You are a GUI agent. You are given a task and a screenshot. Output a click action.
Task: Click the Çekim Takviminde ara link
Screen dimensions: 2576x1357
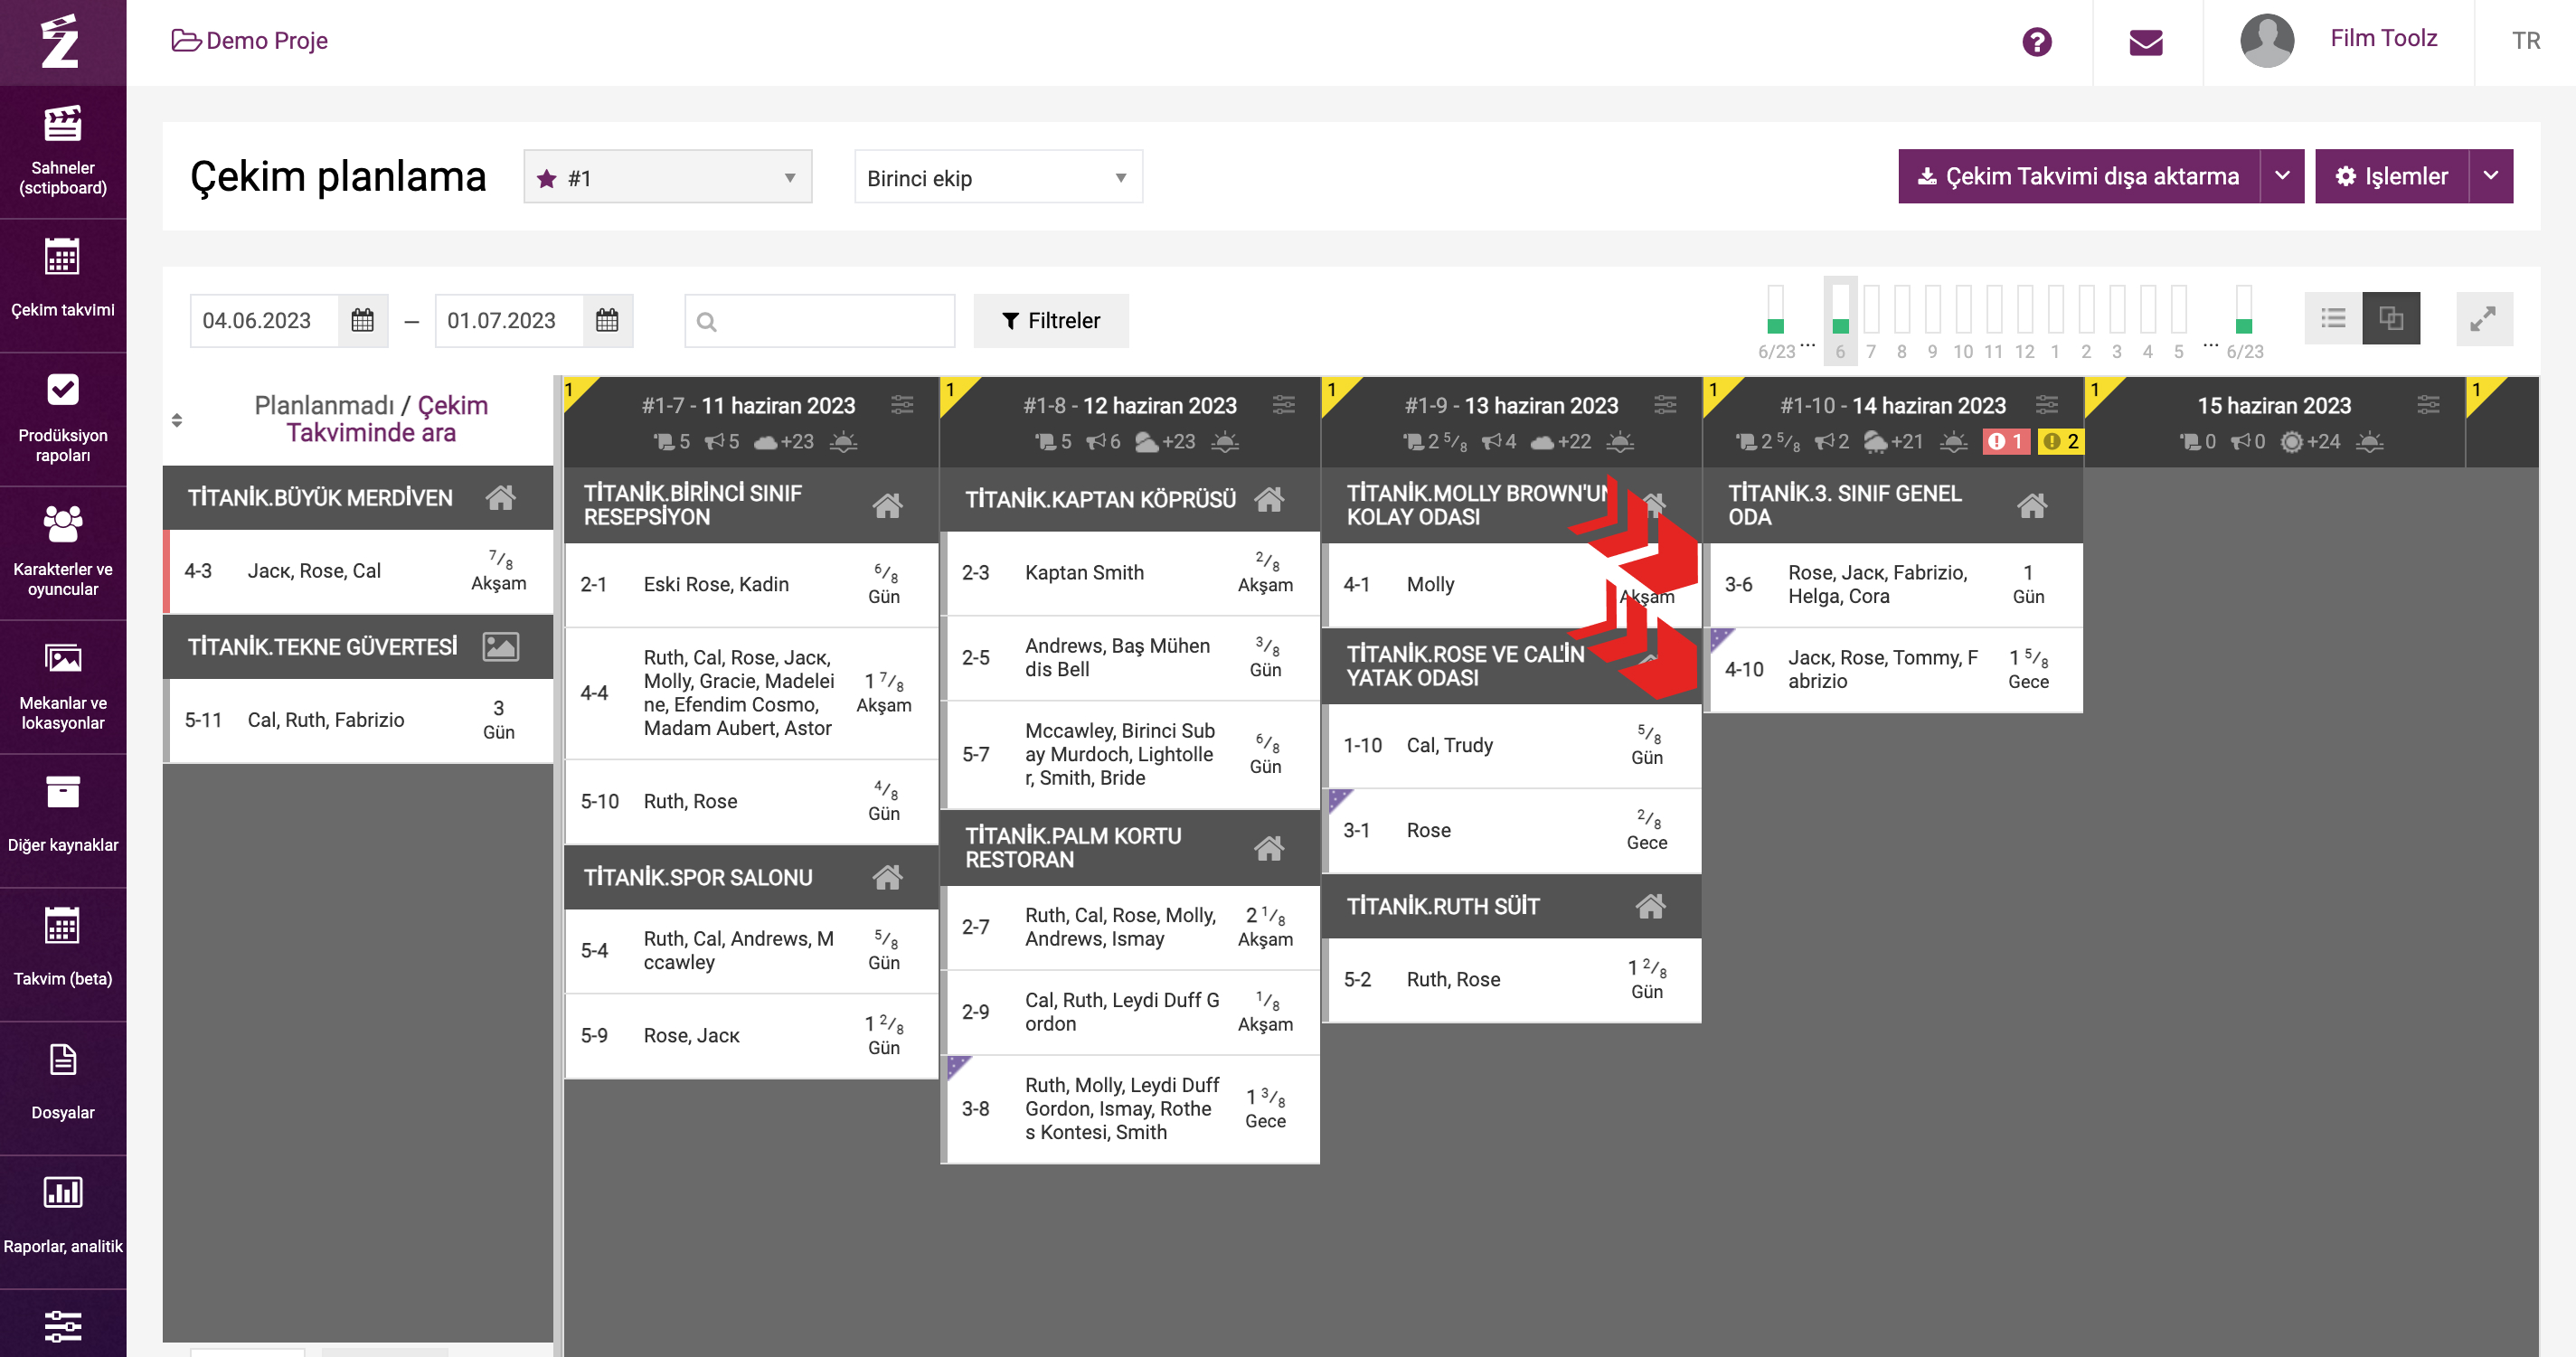coord(389,419)
